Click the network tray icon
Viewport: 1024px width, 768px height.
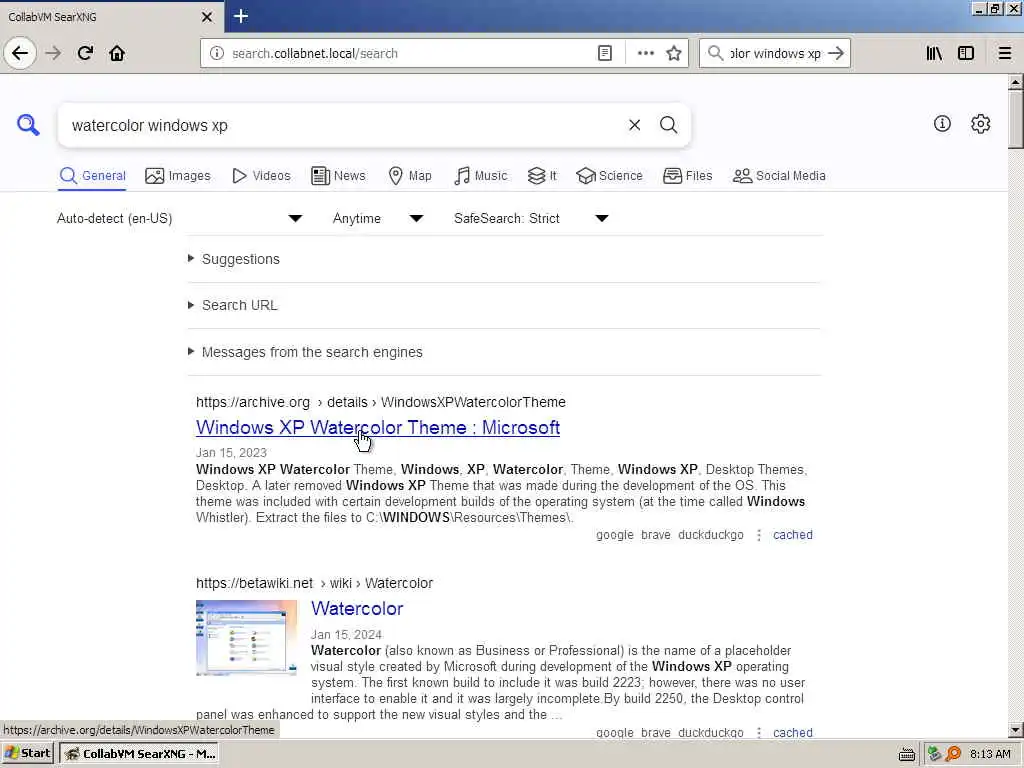point(935,754)
